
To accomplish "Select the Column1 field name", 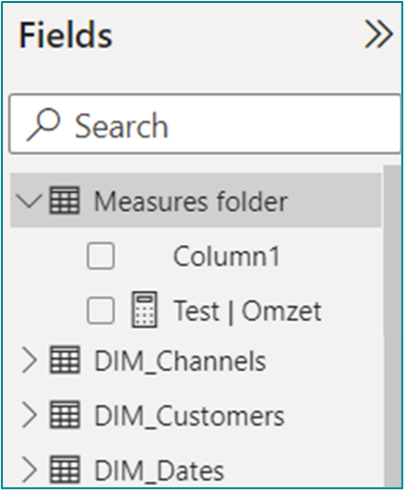I will 227,256.
